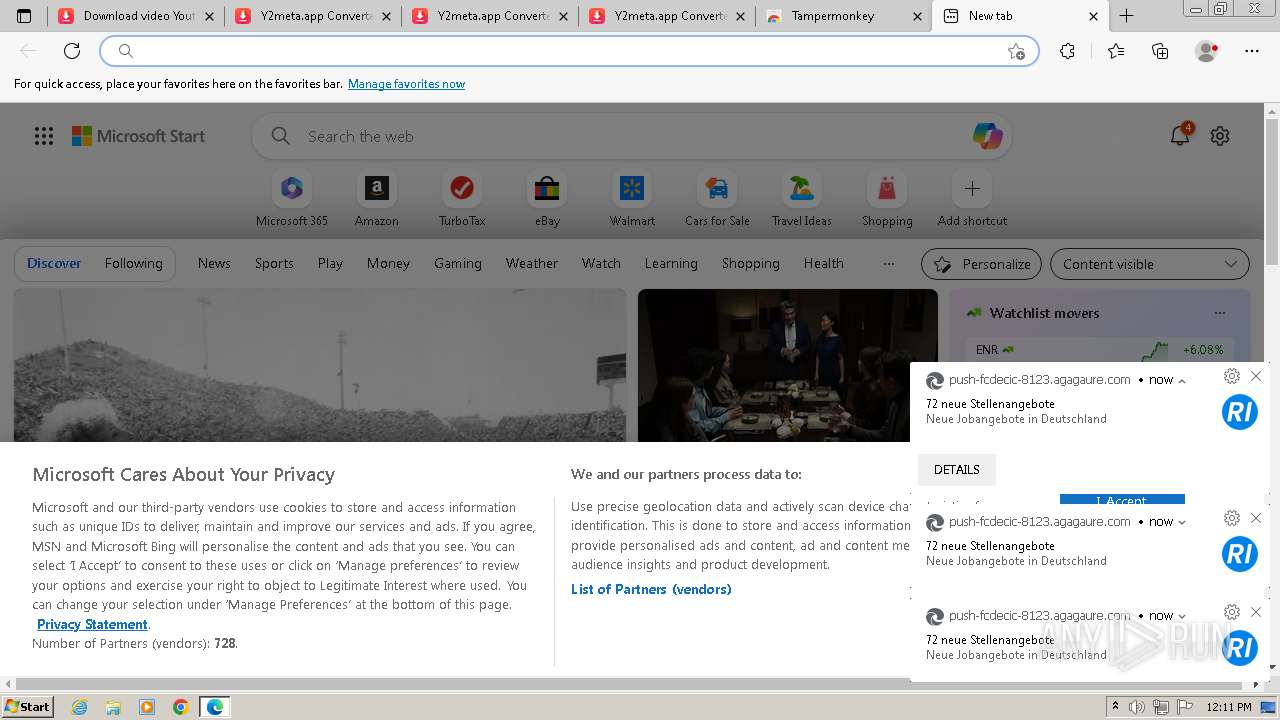This screenshot has height=720, width=1280.
Task: Add this page to favorites star
Action: (x=1016, y=51)
